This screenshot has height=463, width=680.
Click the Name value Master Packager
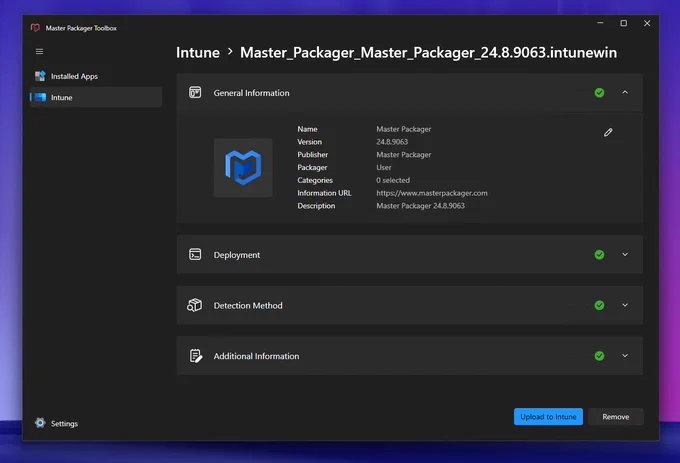click(403, 129)
